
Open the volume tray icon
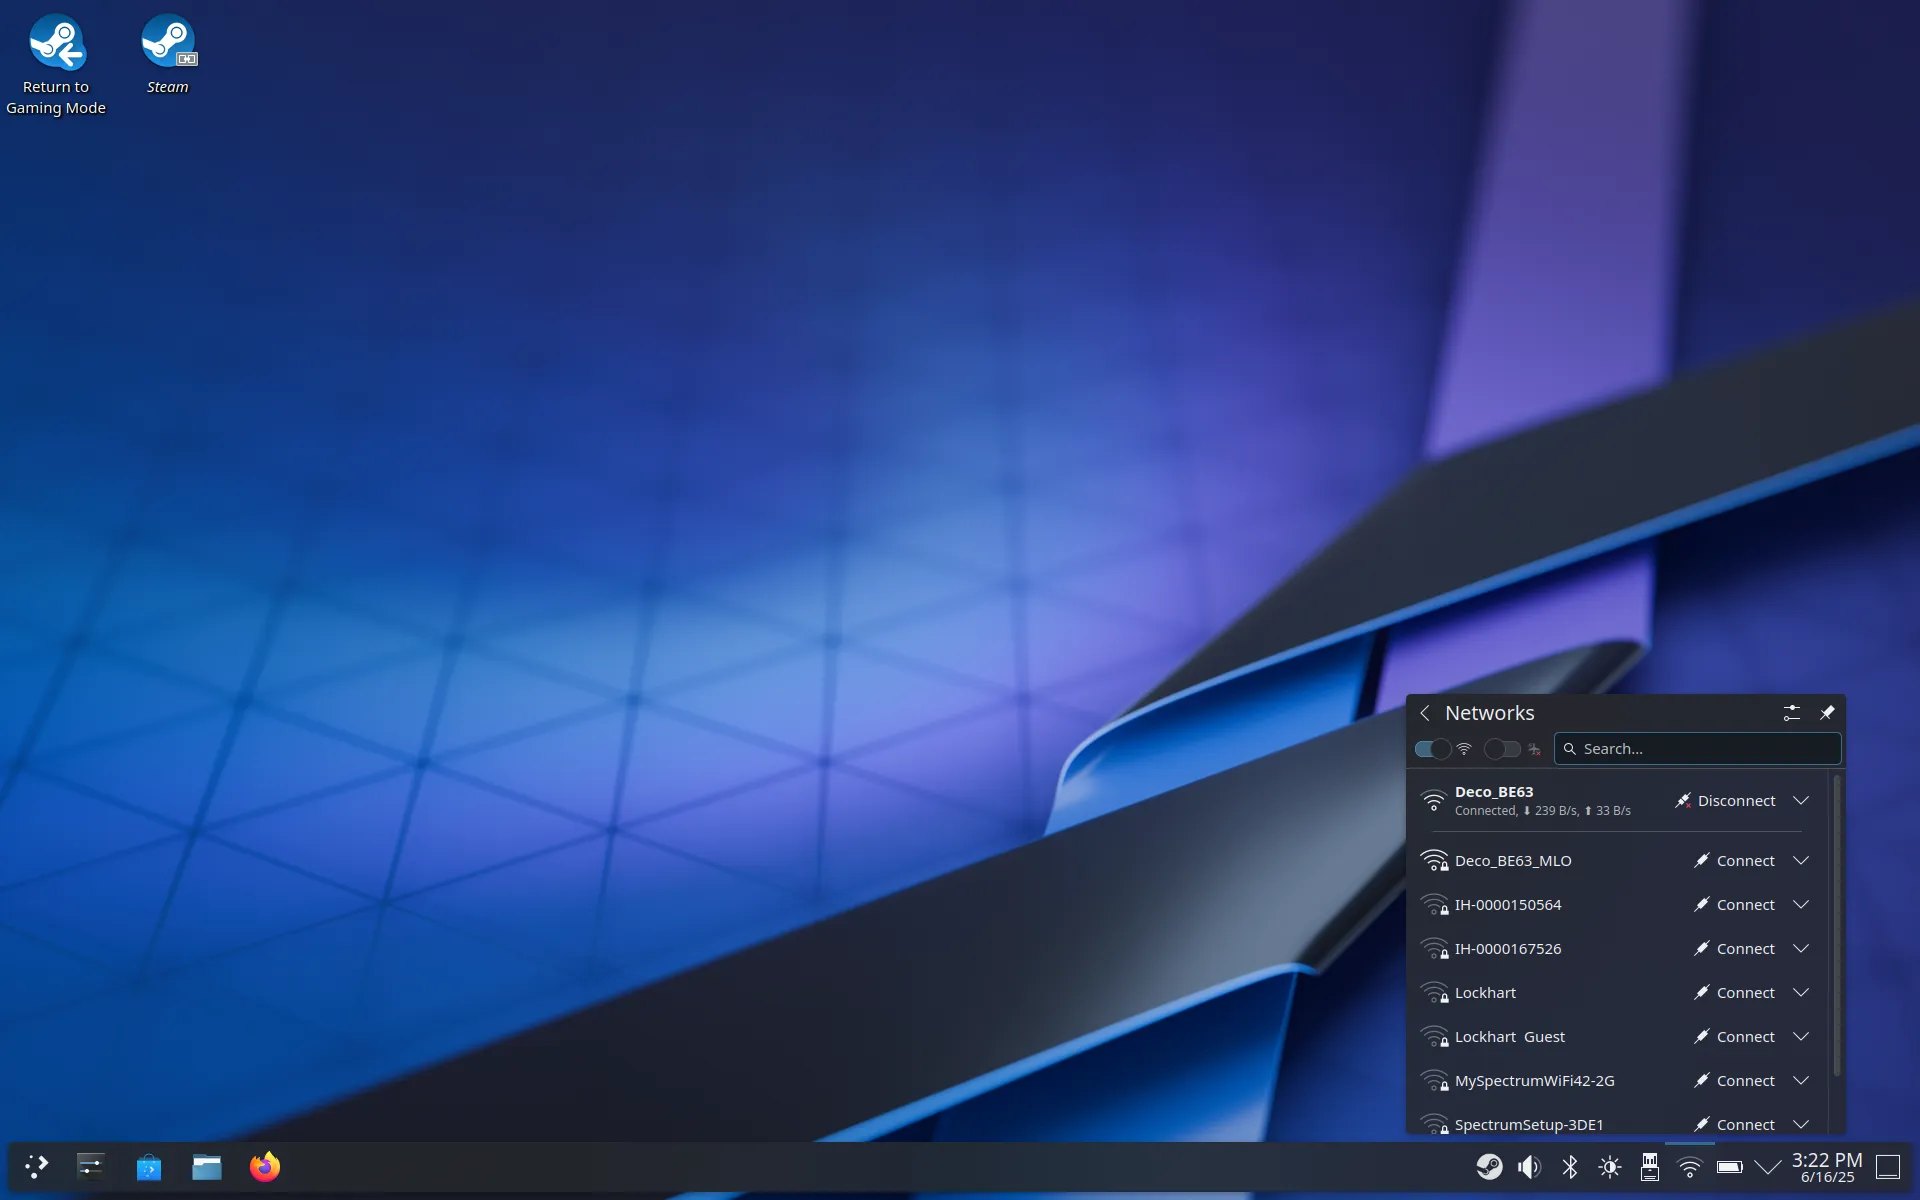tap(1529, 1167)
